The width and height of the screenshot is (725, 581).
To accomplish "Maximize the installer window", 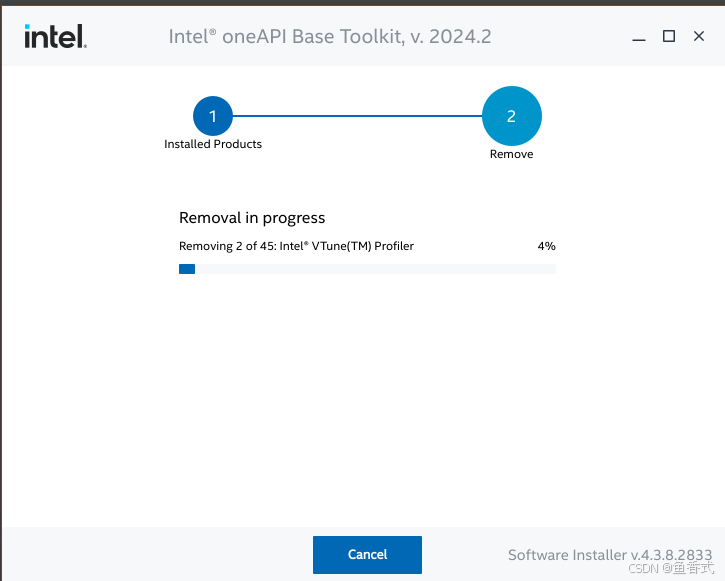I will pyautogui.click(x=669, y=36).
